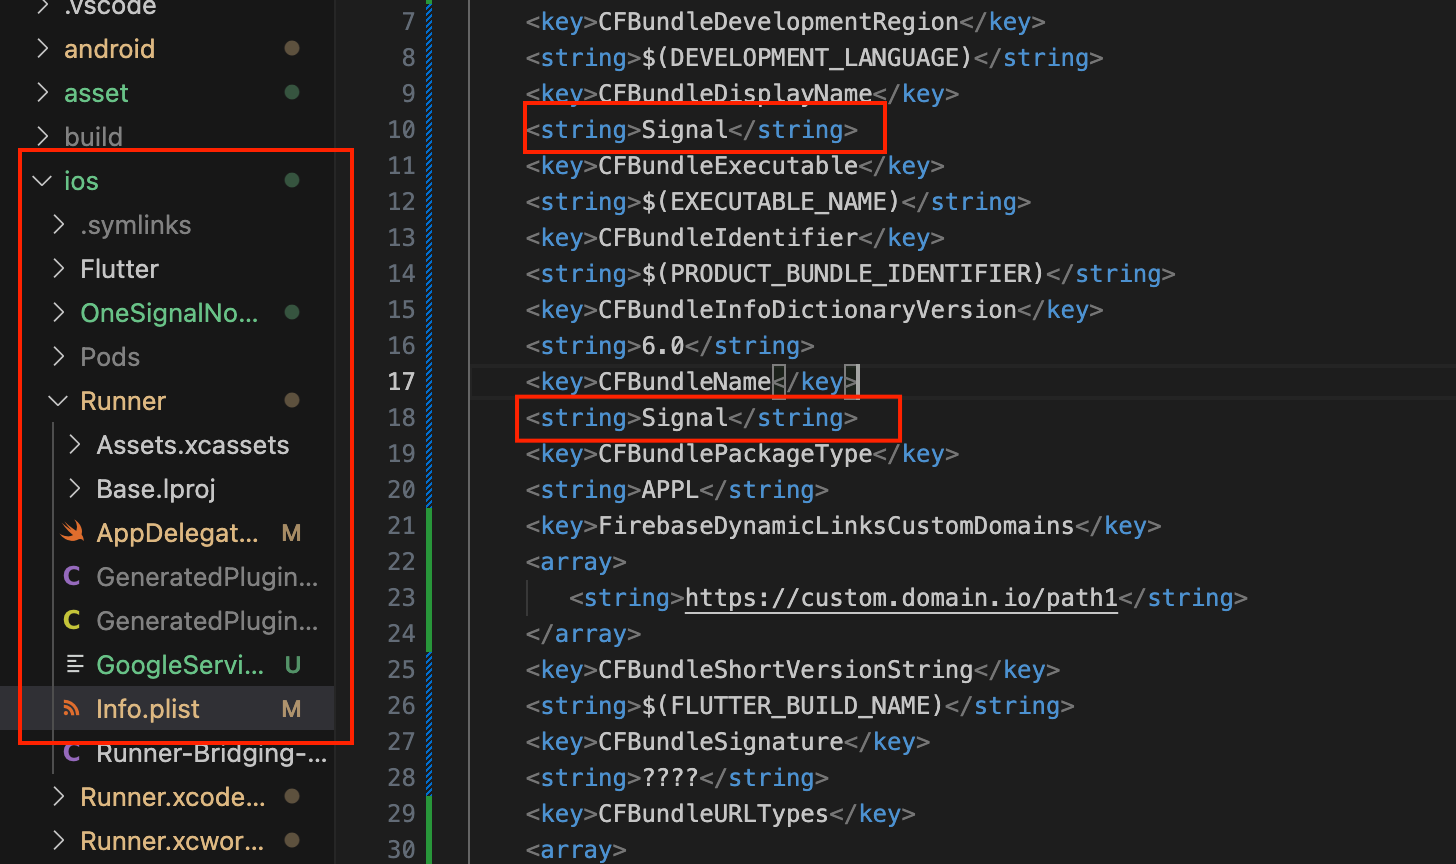Click the Swift icon beside AppDelegate file
This screenshot has width=1456, height=864.
[x=71, y=533]
